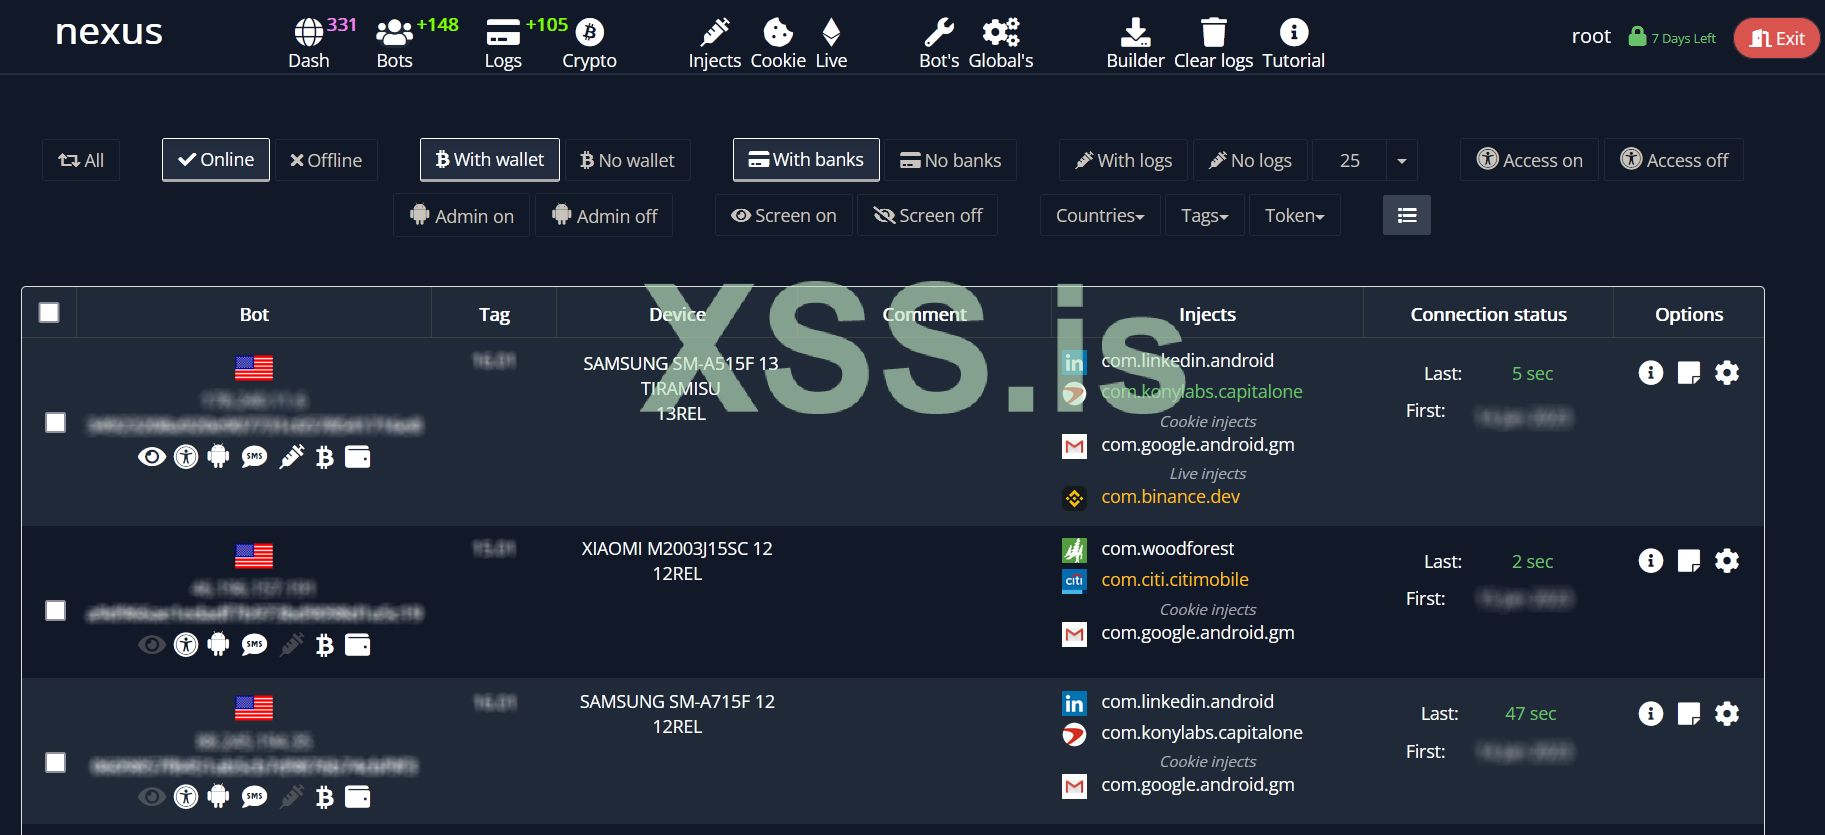Click the red Exit button
The image size is (1825, 835).
(1776, 38)
